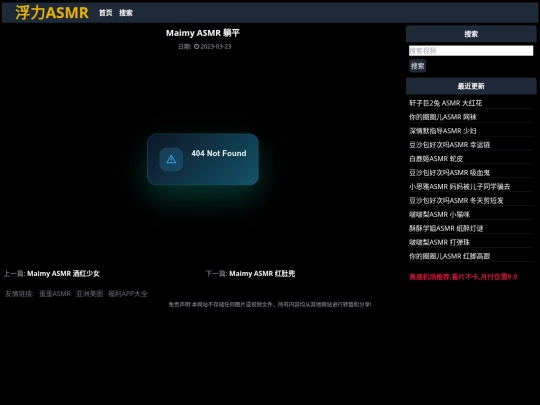The height and width of the screenshot is (405, 540).
Task: Click the 浮力ASMR site logo
Action: [52, 13]
